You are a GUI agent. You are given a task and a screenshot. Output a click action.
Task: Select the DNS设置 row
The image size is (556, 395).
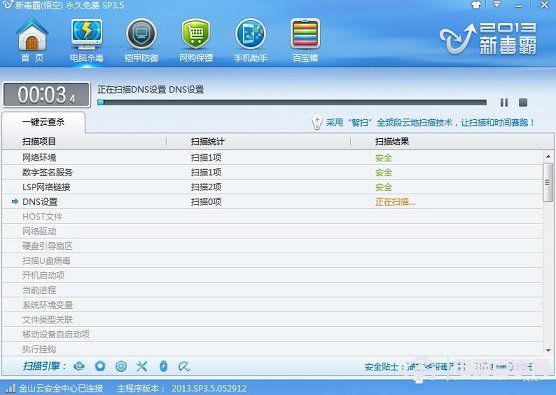click(272, 202)
